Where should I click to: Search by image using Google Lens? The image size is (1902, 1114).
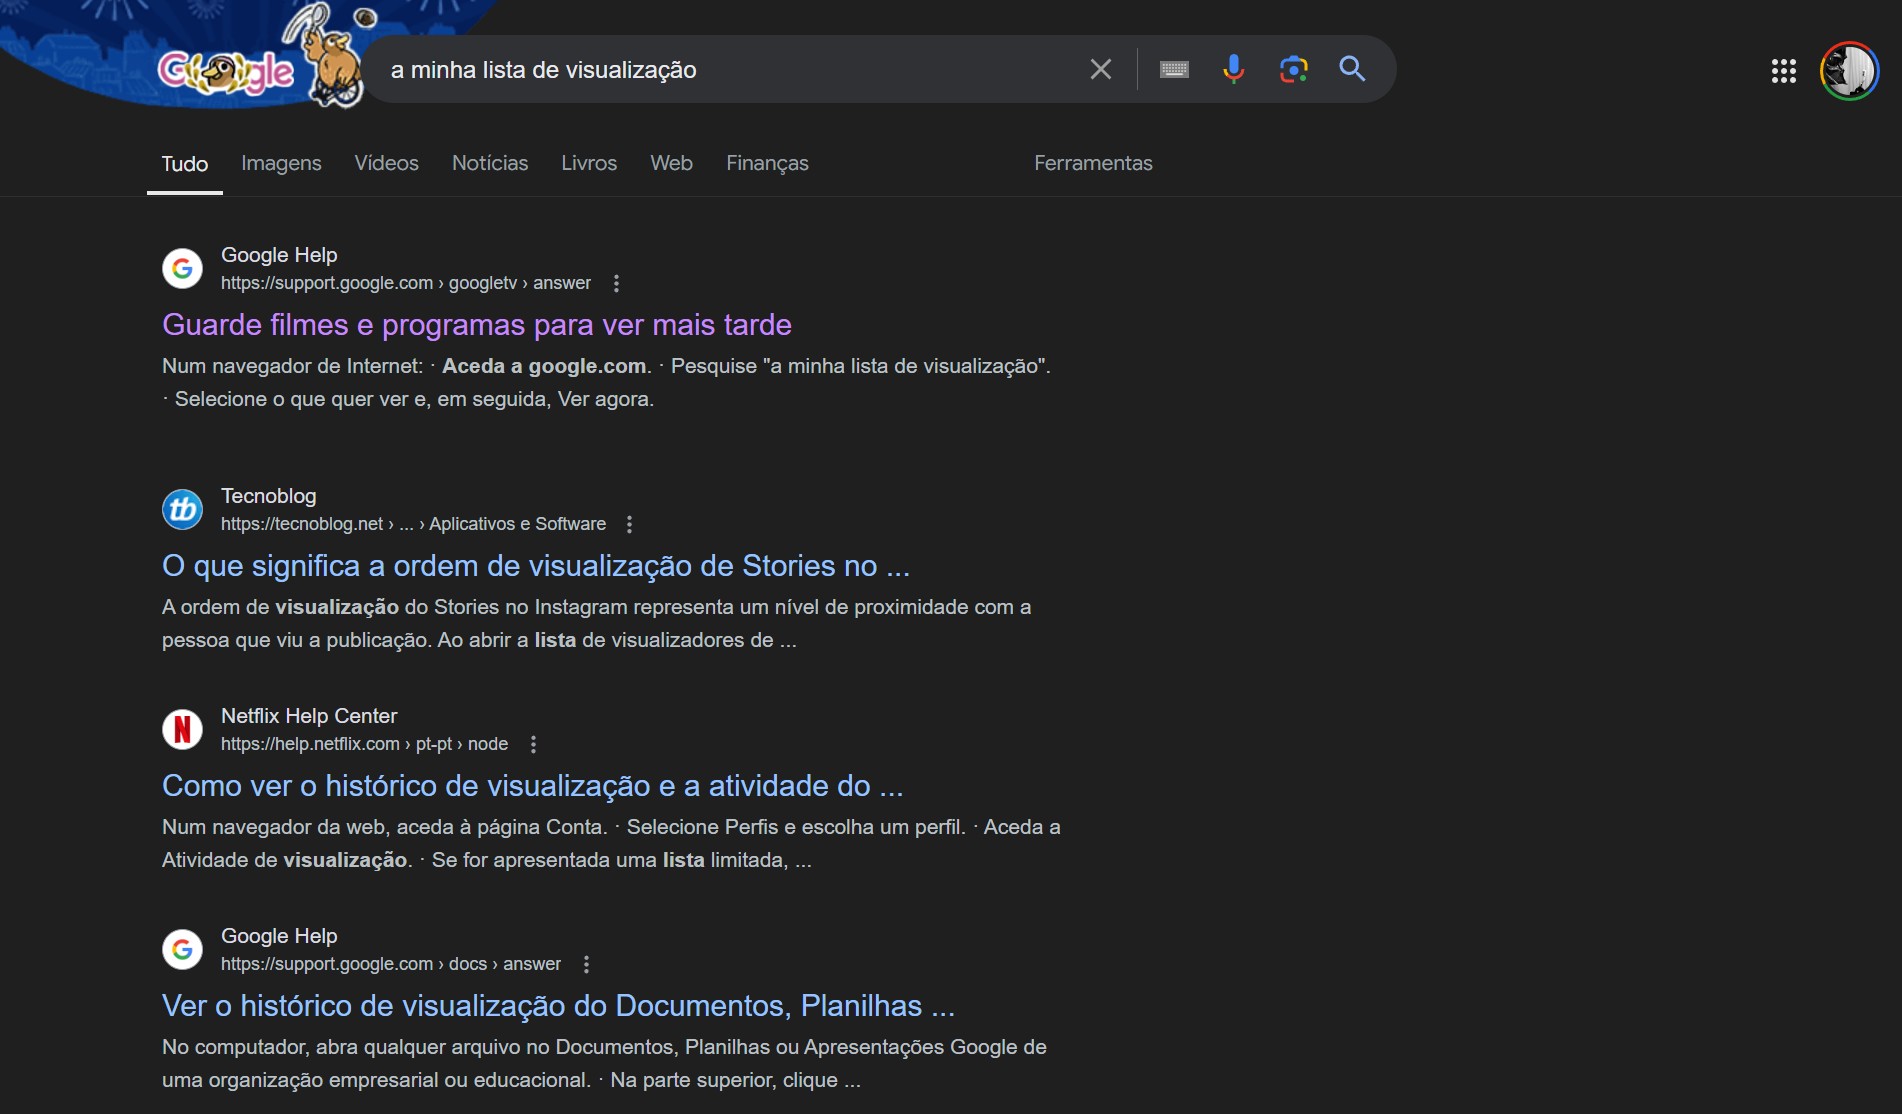(1293, 69)
